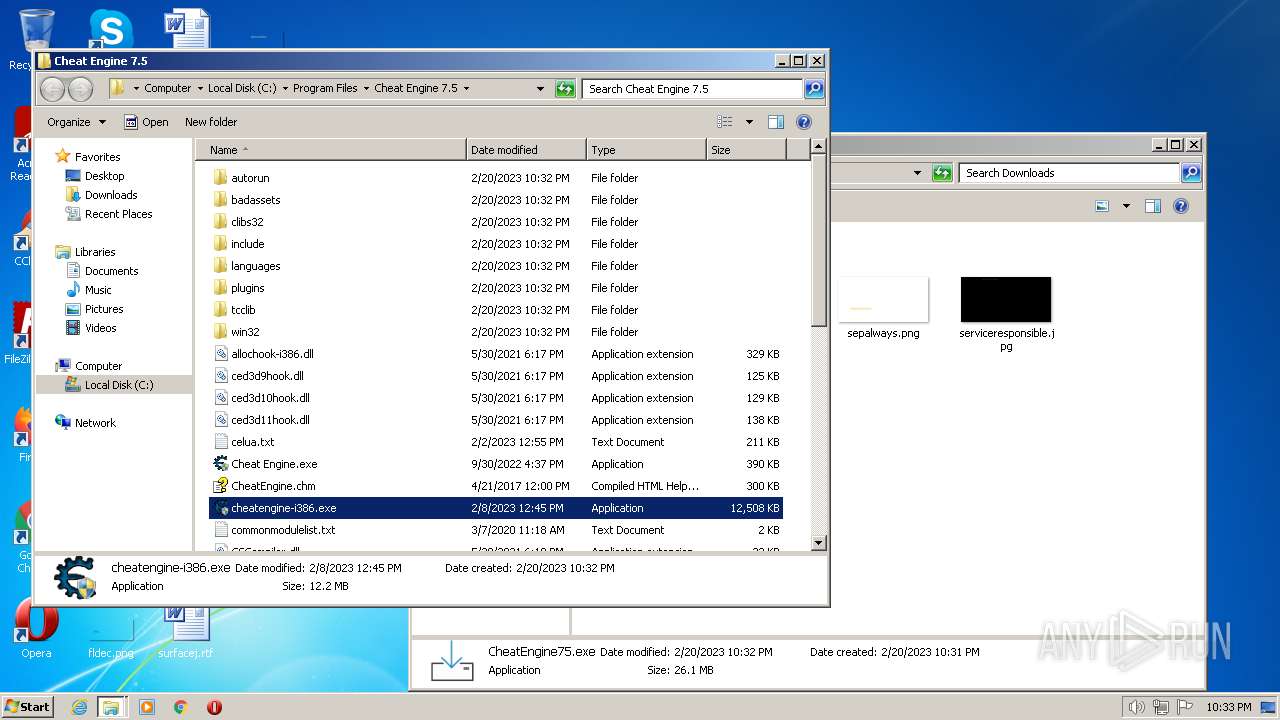The width and height of the screenshot is (1280, 720).
Task: Expand the Cheat Engine 7.5 breadcrumb arrow
Action: click(x=466, y=88)
